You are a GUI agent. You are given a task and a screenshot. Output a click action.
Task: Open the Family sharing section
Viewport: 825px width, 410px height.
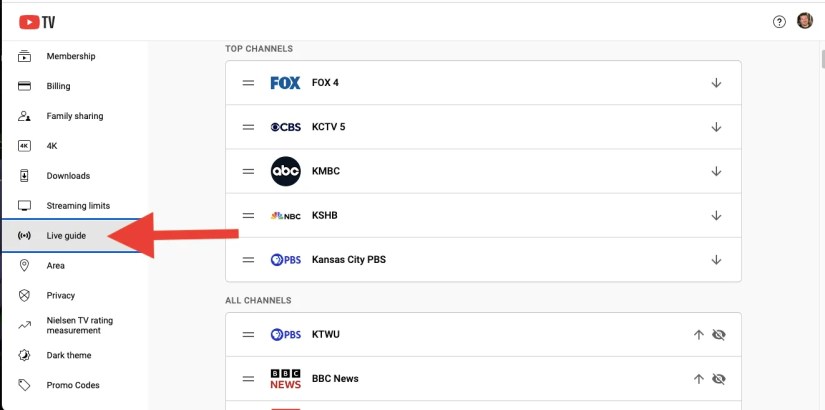[74, 116]
